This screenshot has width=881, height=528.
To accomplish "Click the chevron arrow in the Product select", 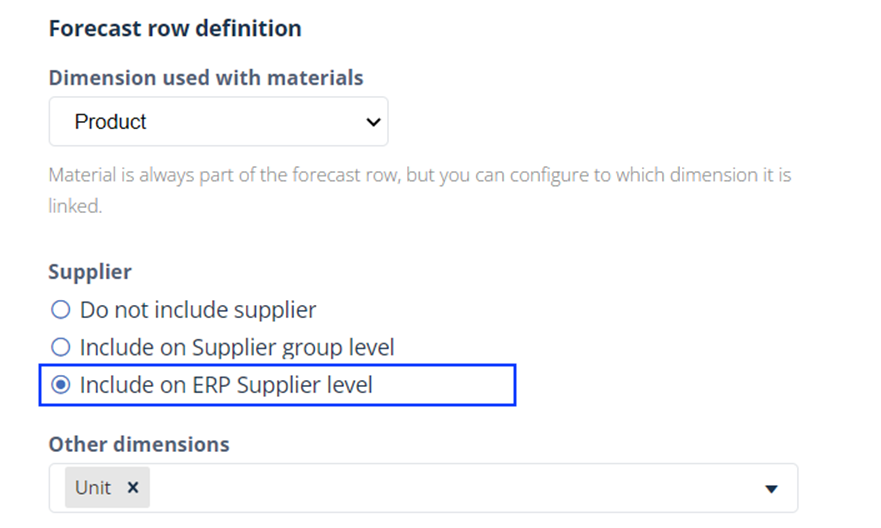I will (x=373, y=122).
